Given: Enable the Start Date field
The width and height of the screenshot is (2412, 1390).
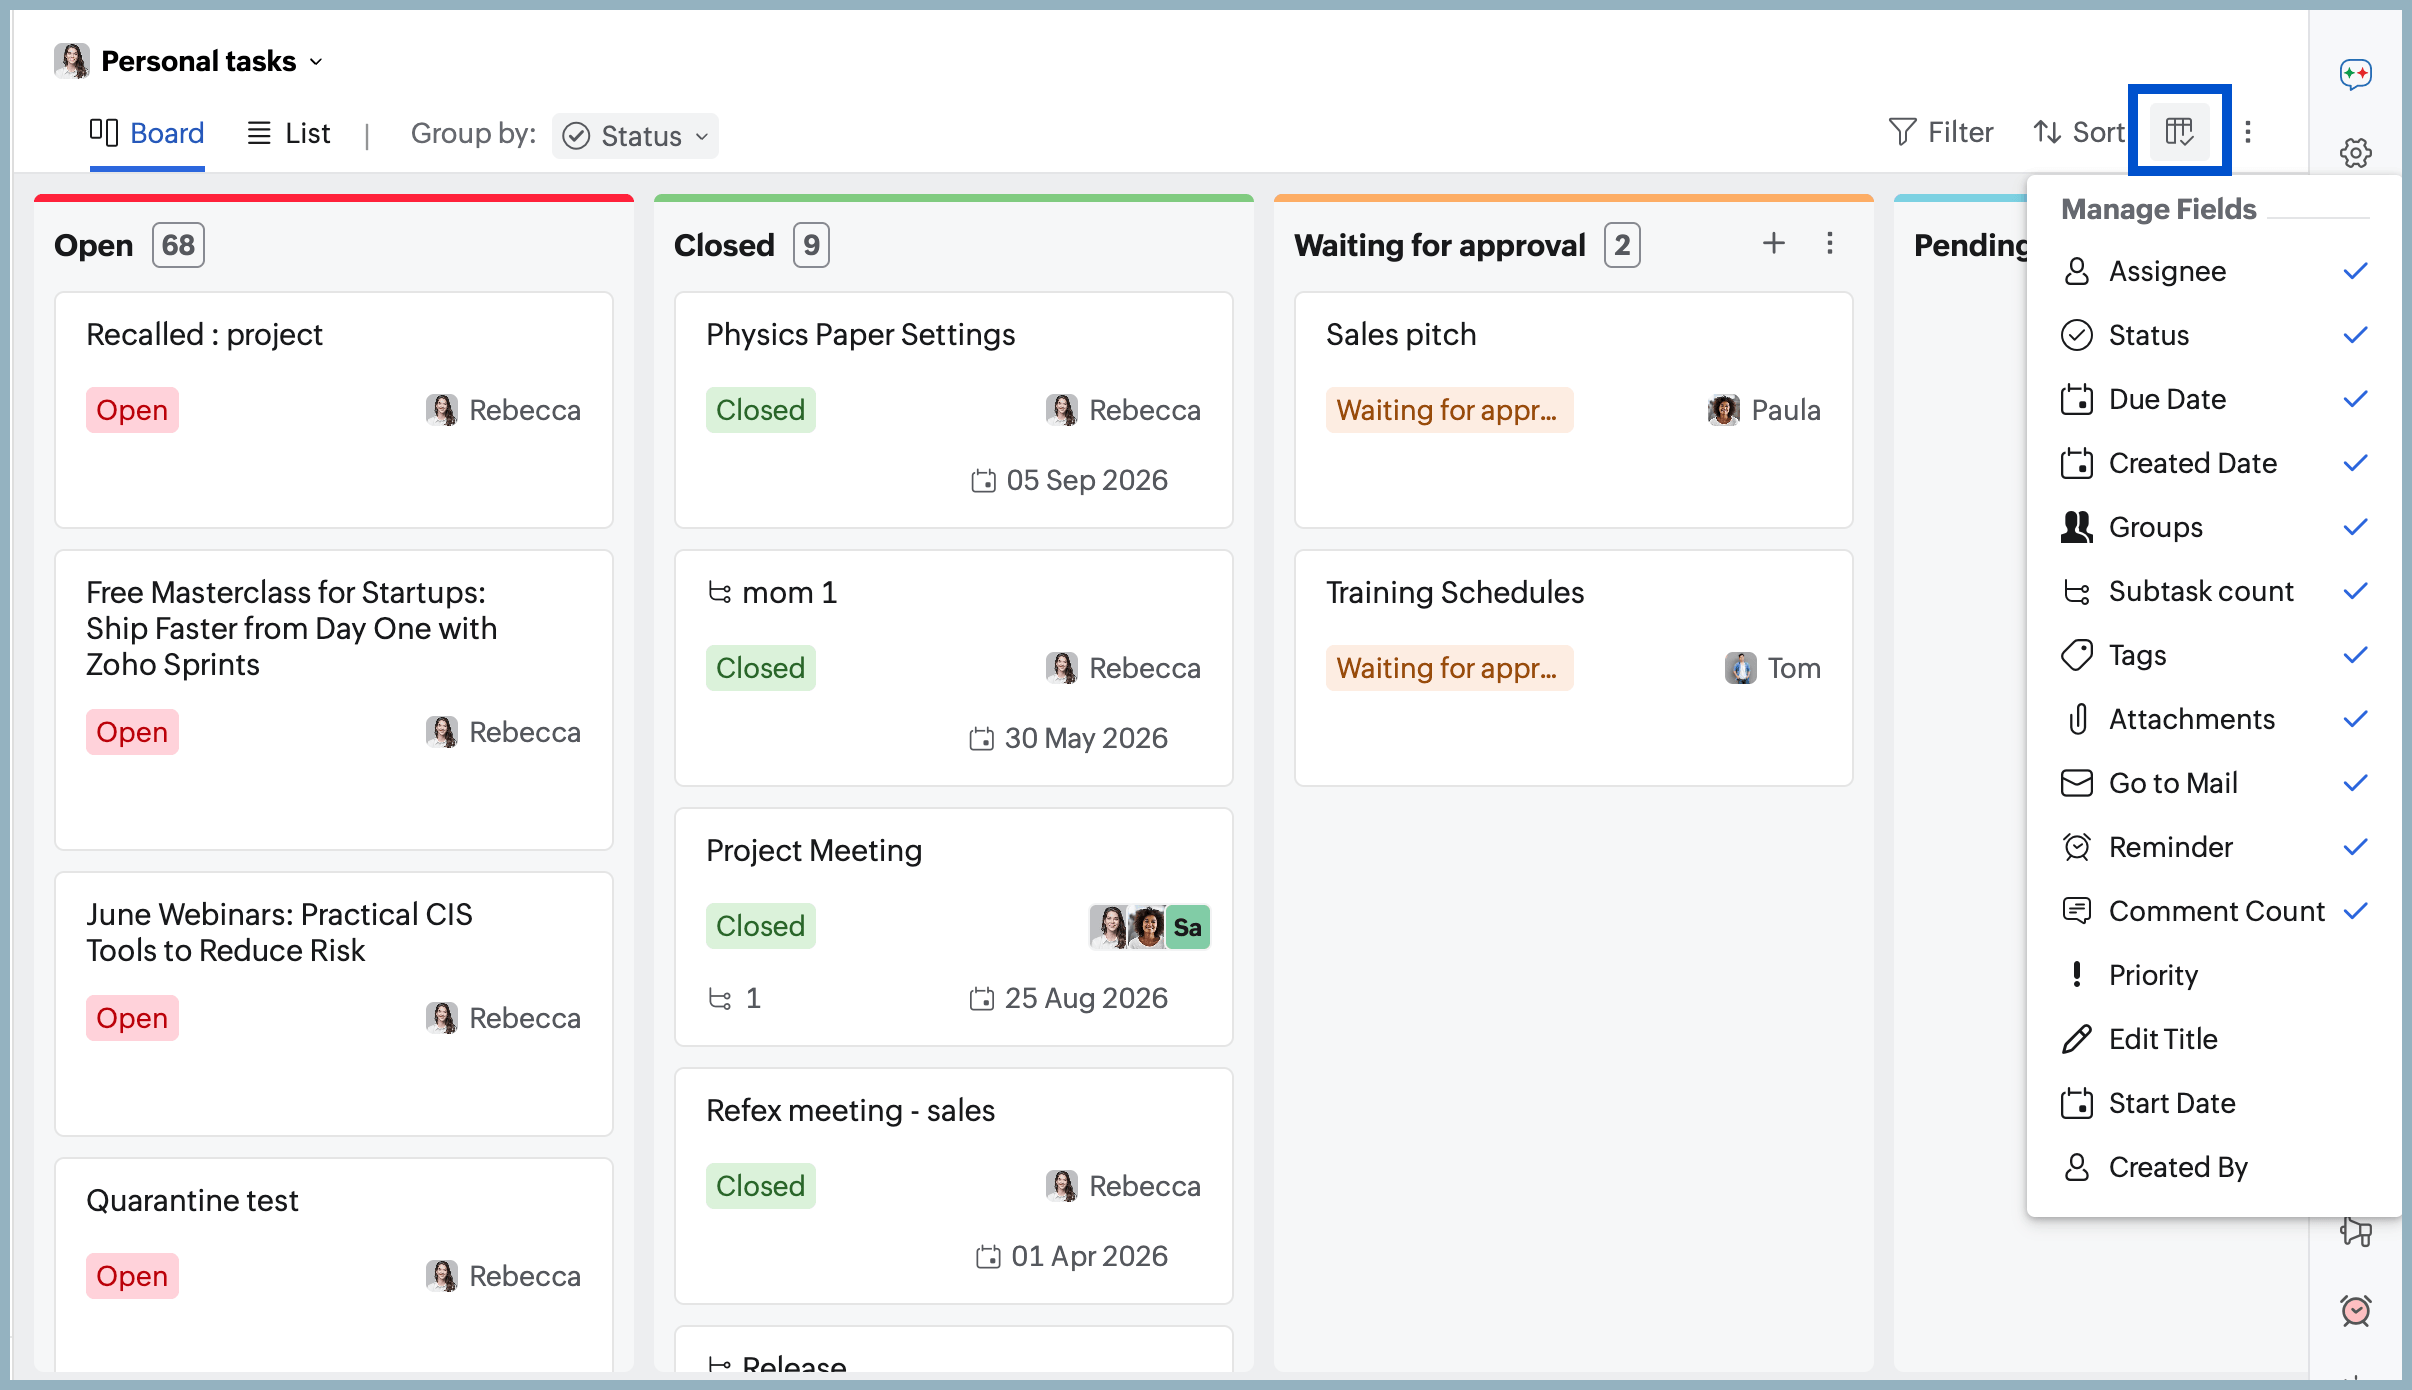Looking at the screenshot, I should click(x=2214, y=1103).
